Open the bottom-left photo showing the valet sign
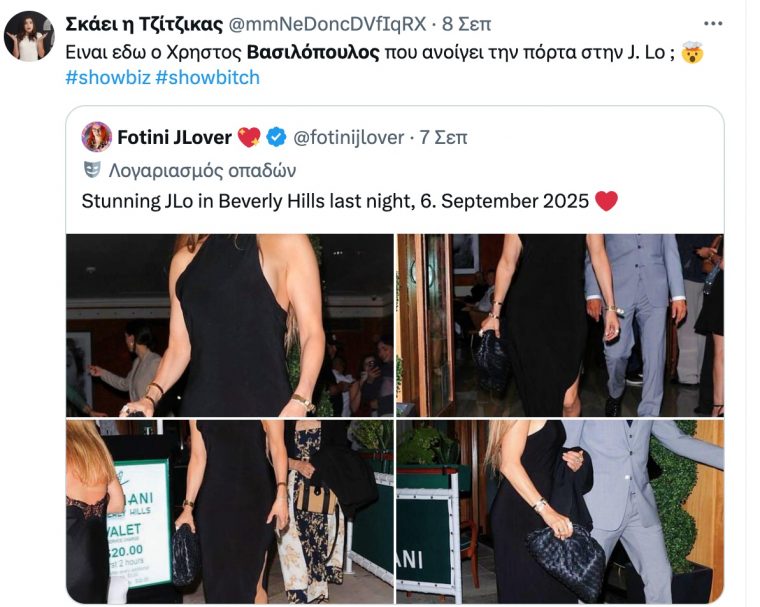The width and height of the screenshot is (760, 607). pos(229,511)
